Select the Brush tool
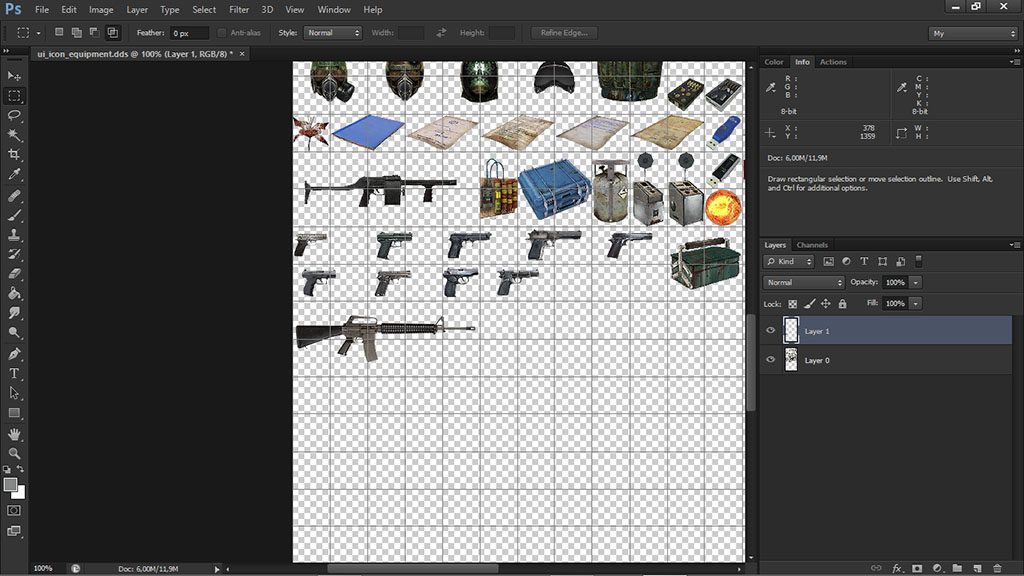 14,216
